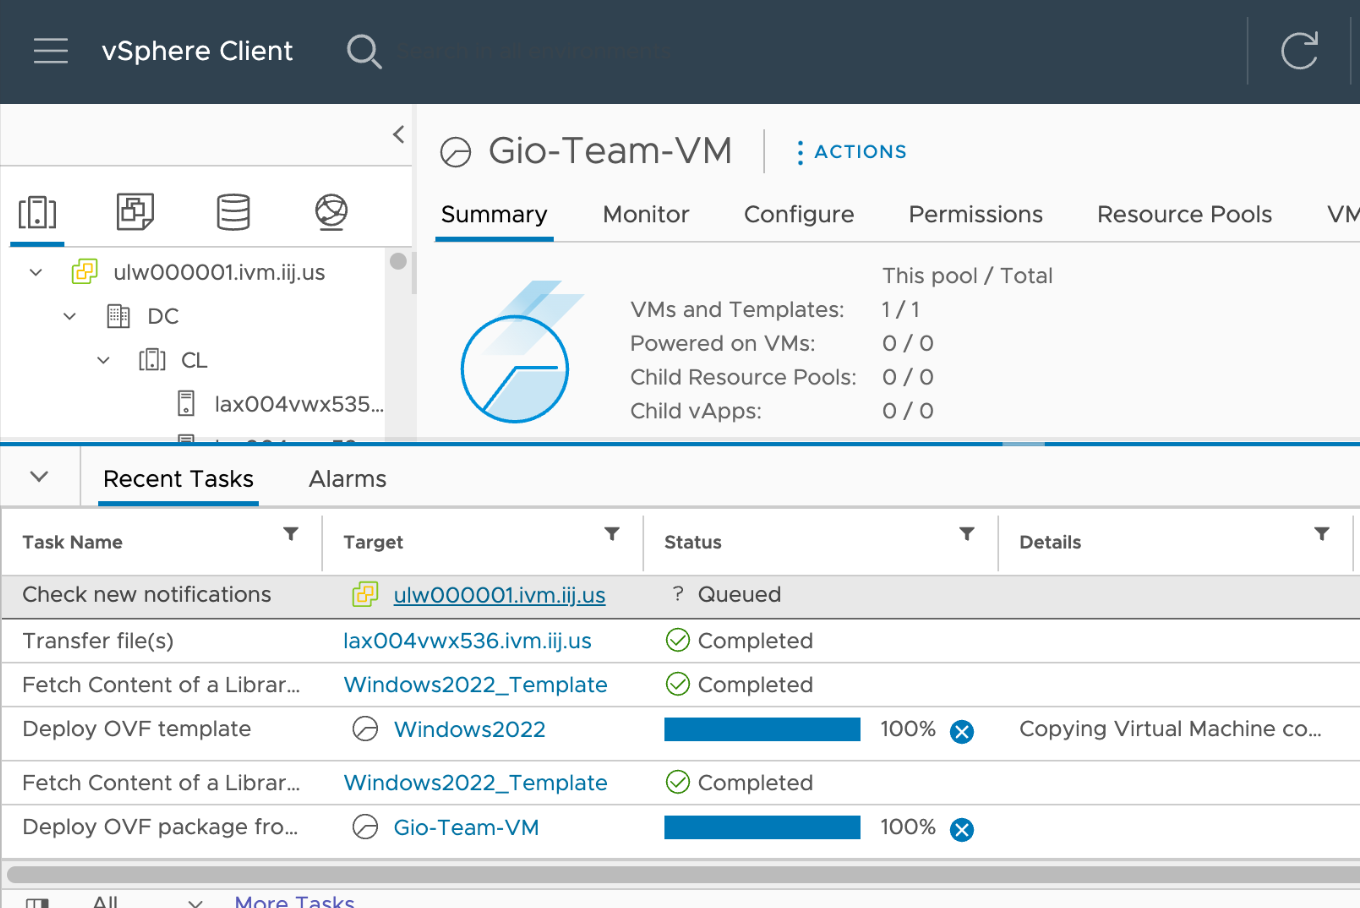Image resolution: width=1360 pixels, height=908 pixels.
Task: Cancel the Deploy OVF package task
Action: (962, 830)
